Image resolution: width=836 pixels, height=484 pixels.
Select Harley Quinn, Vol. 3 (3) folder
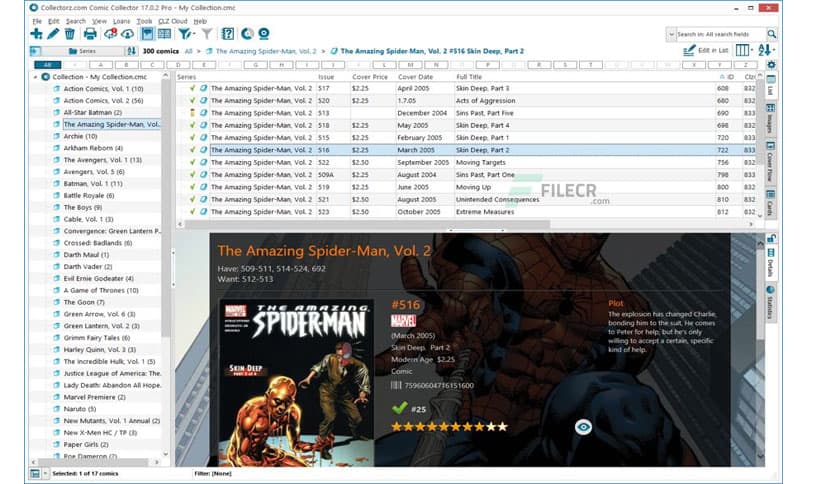click(99, 350)
